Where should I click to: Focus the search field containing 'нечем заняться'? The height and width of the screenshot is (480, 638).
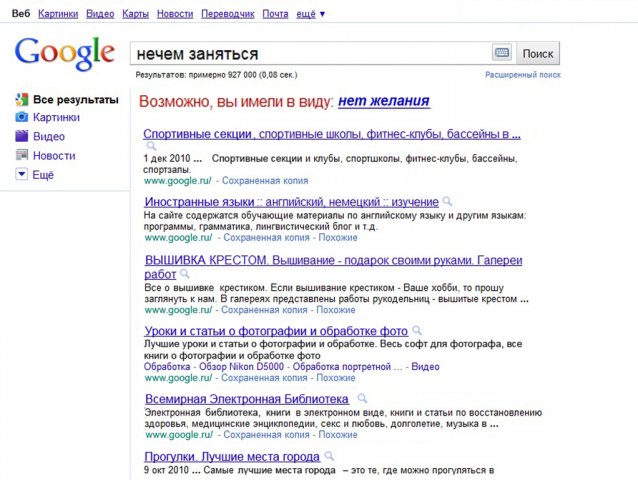(x=311, y=53)
